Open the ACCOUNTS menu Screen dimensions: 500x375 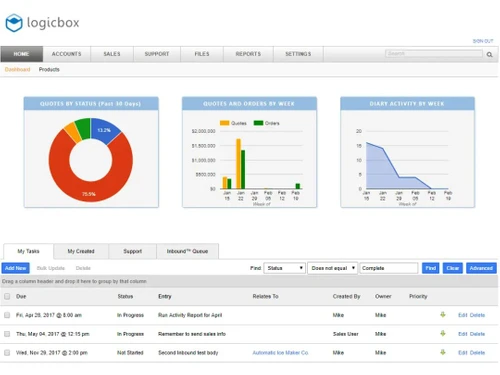click(66, 54)
